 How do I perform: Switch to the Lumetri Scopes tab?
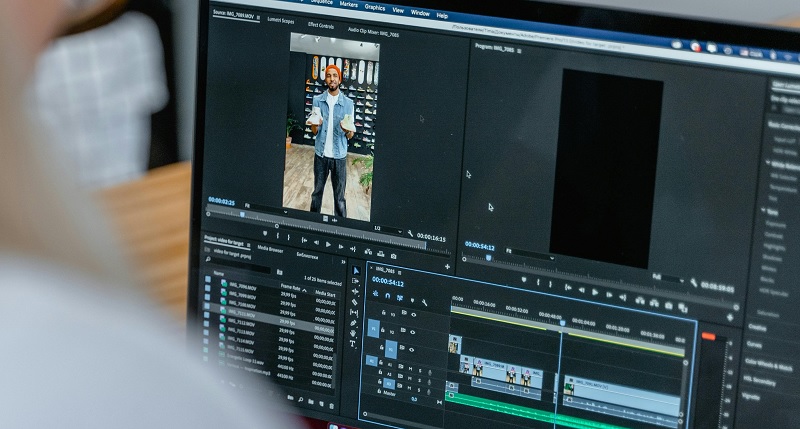point(281,21)
